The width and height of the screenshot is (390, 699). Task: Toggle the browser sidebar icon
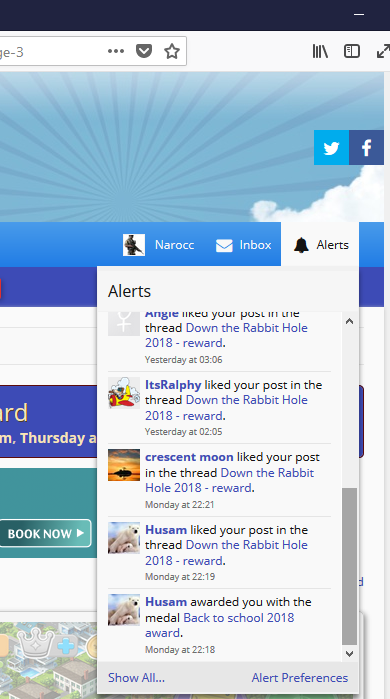coord(352,51)
